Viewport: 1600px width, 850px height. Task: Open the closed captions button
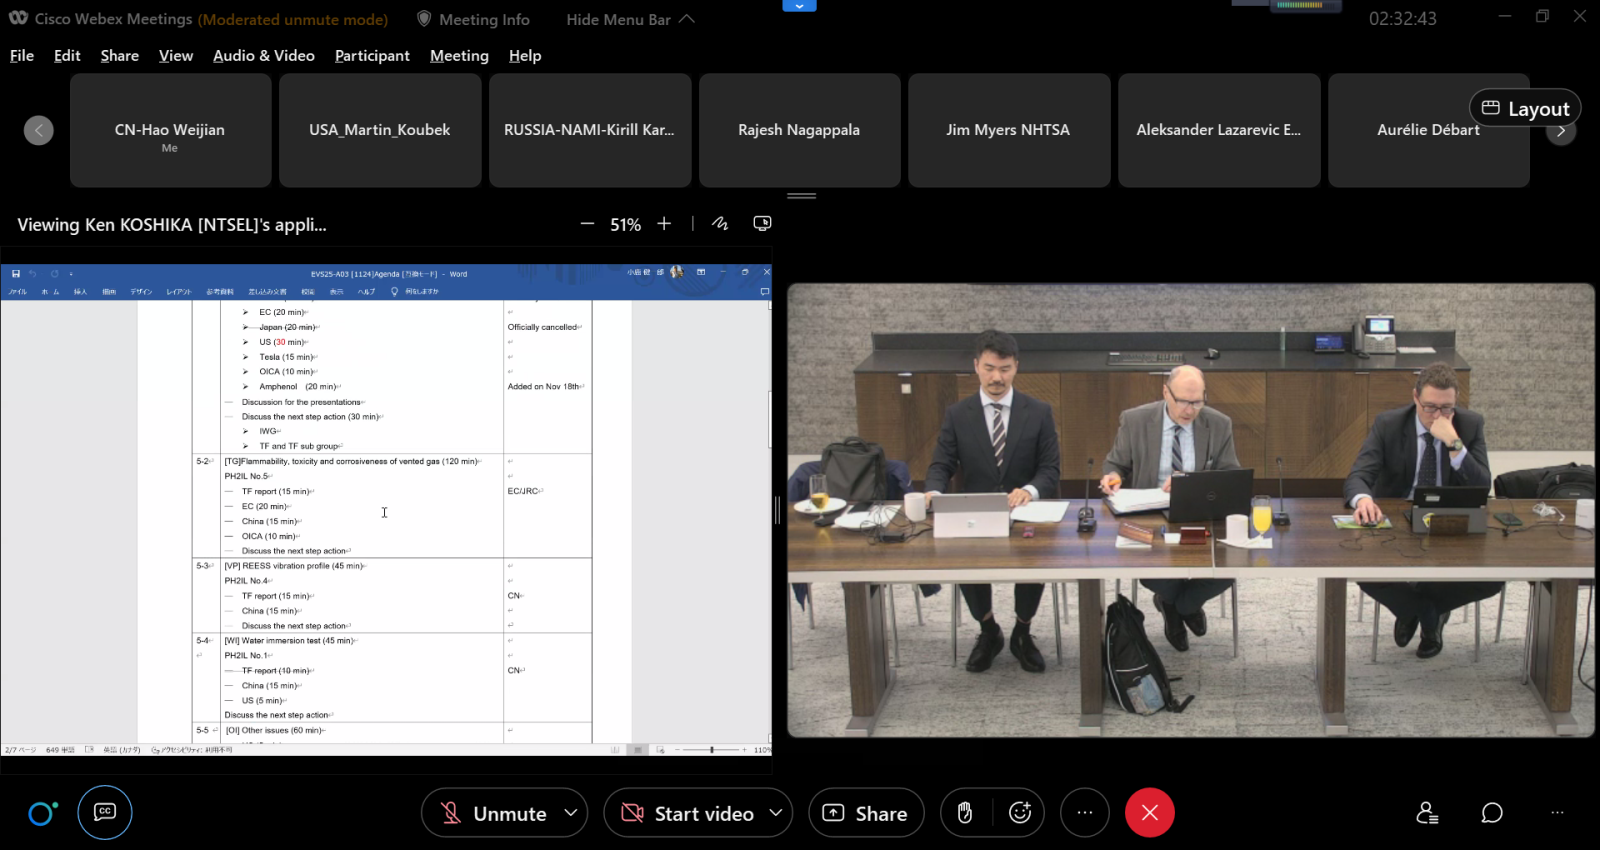click(105, 812)
